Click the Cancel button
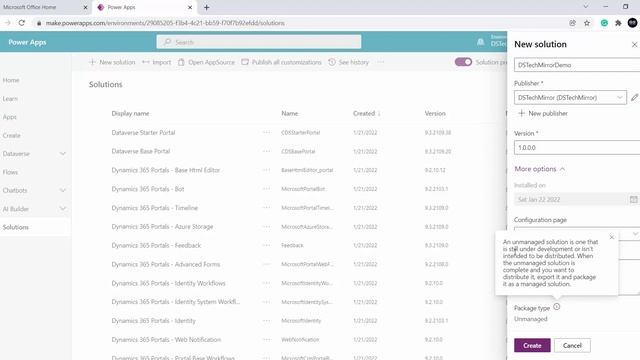This screenshot has height=360, width=640. point(572,345)
